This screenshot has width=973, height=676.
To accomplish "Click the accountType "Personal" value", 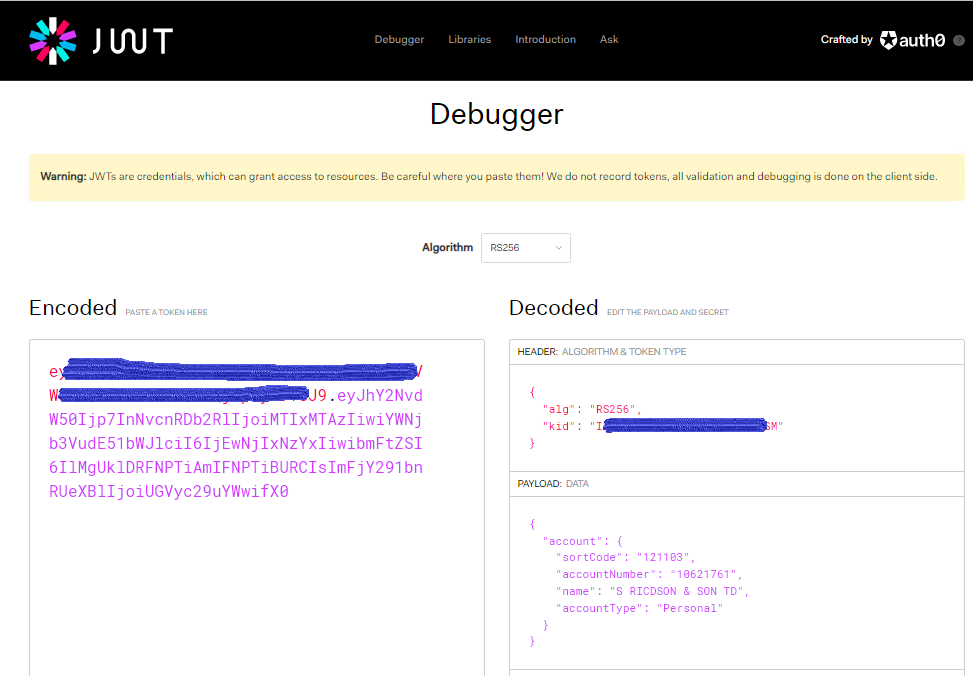I will coord(689,608).
